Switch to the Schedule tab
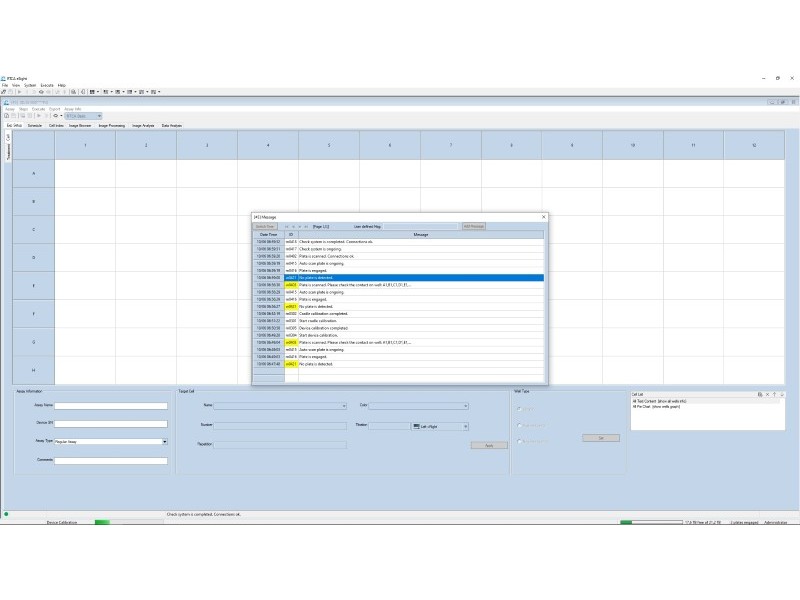 [x=35, y=126]
